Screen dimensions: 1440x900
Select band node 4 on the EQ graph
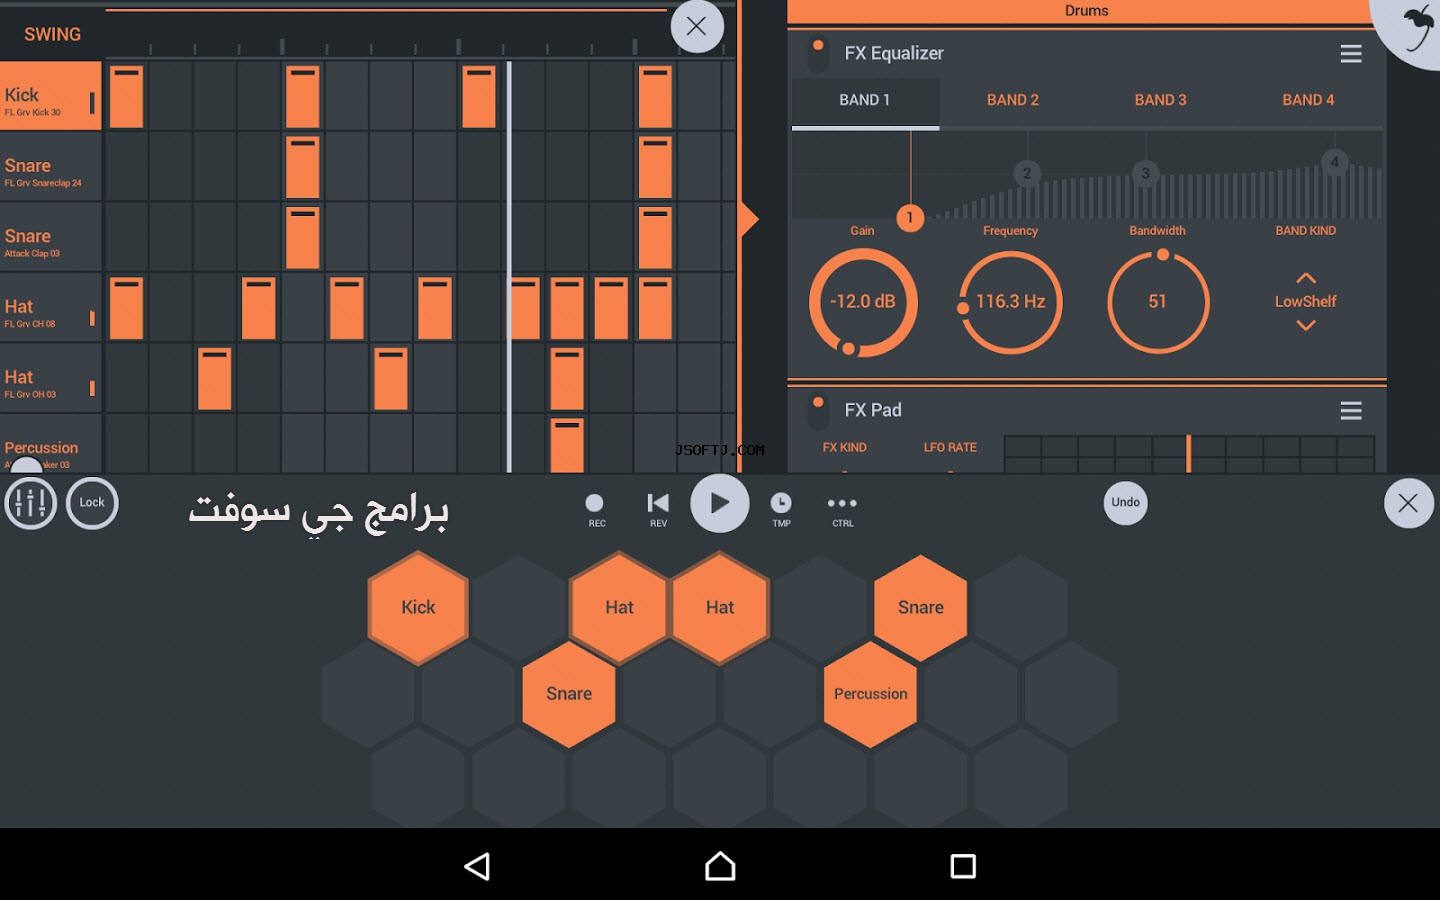click(1334, 162)
